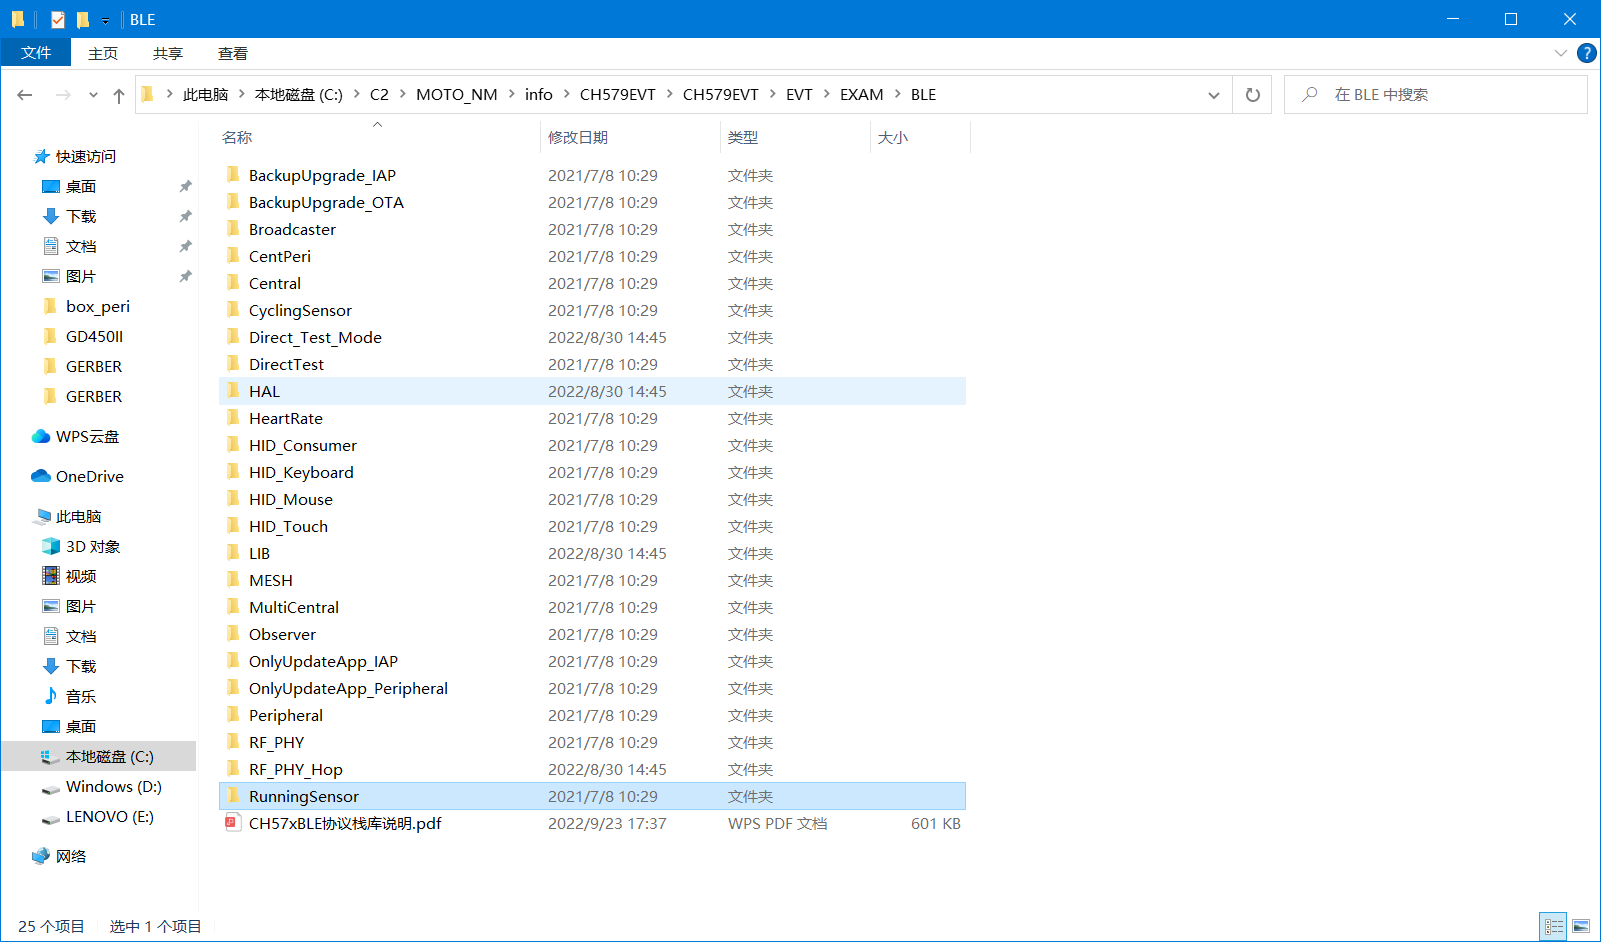Screen dimensions: 1601x942
Task: Click MOTO_NM in address breadcrumb
Action: tap(457, 95)
